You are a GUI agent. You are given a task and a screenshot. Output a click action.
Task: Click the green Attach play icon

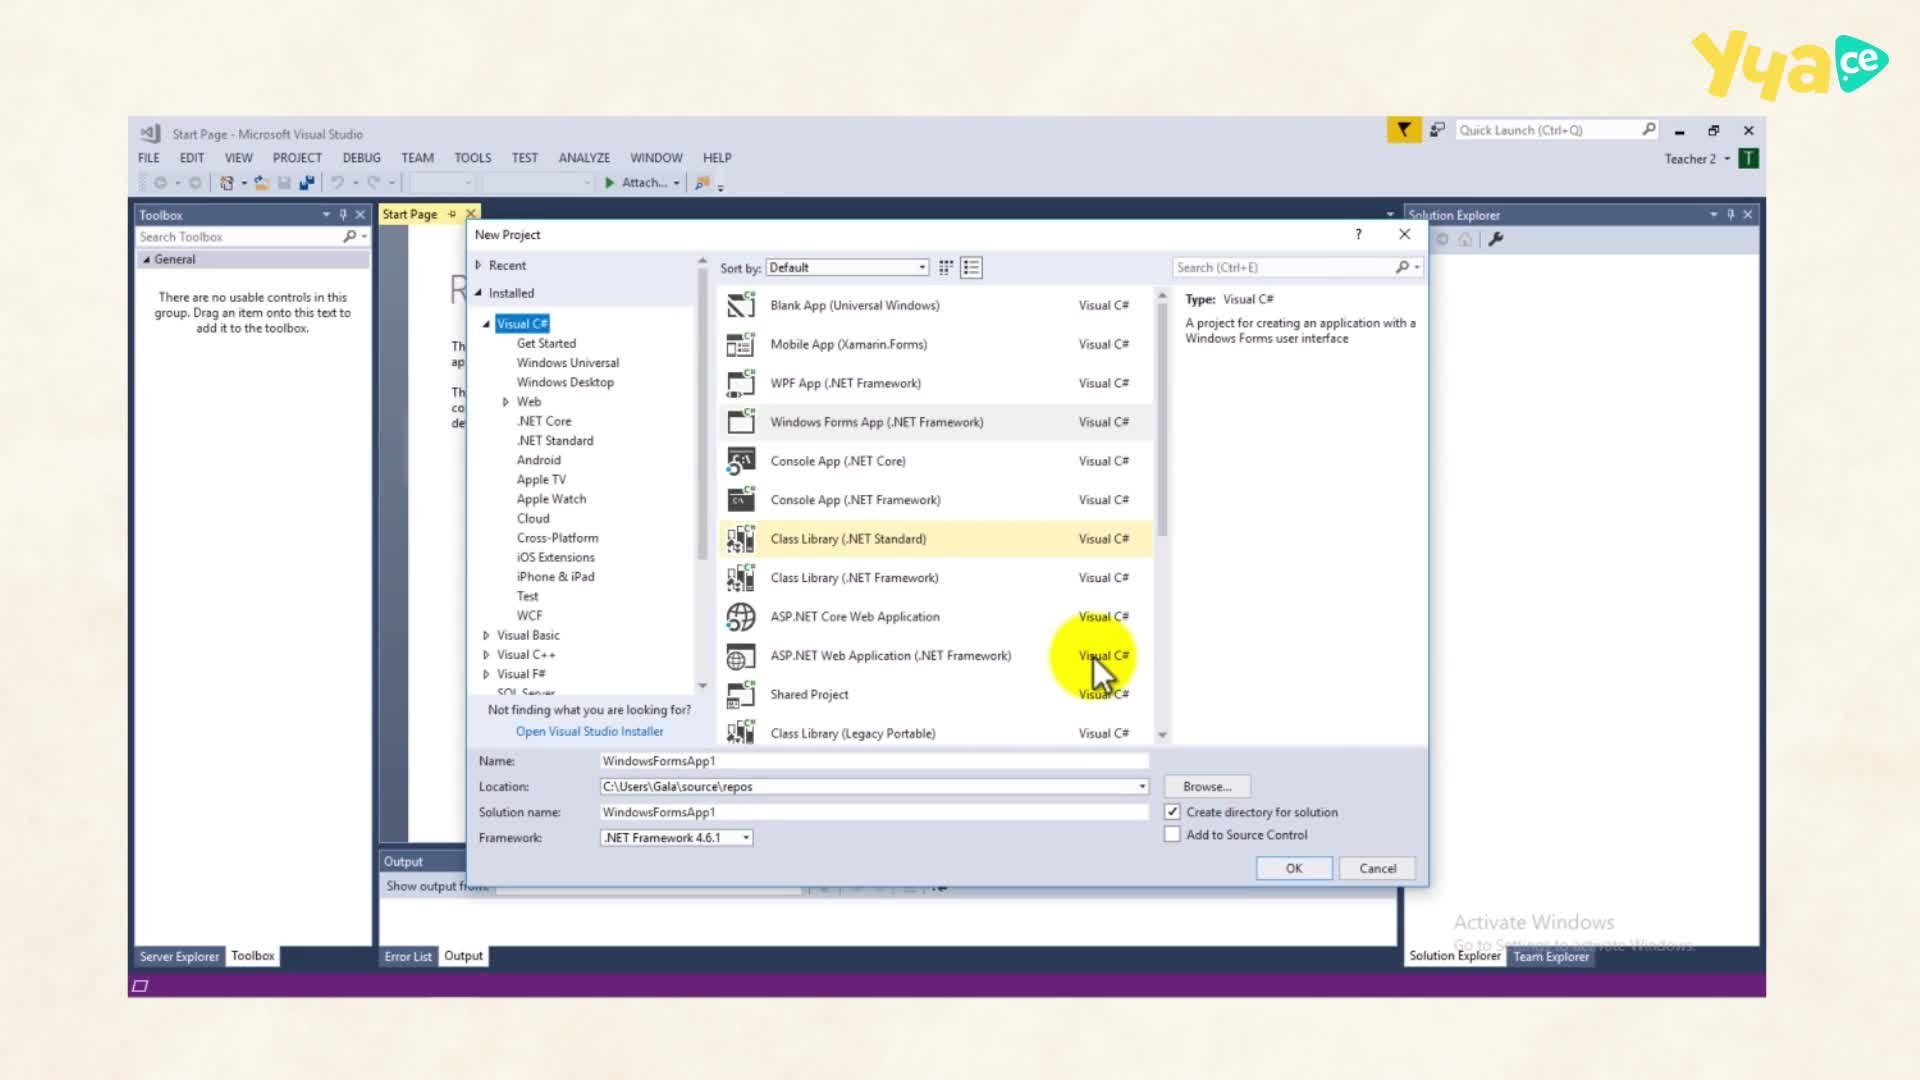(x=609, y=183)
